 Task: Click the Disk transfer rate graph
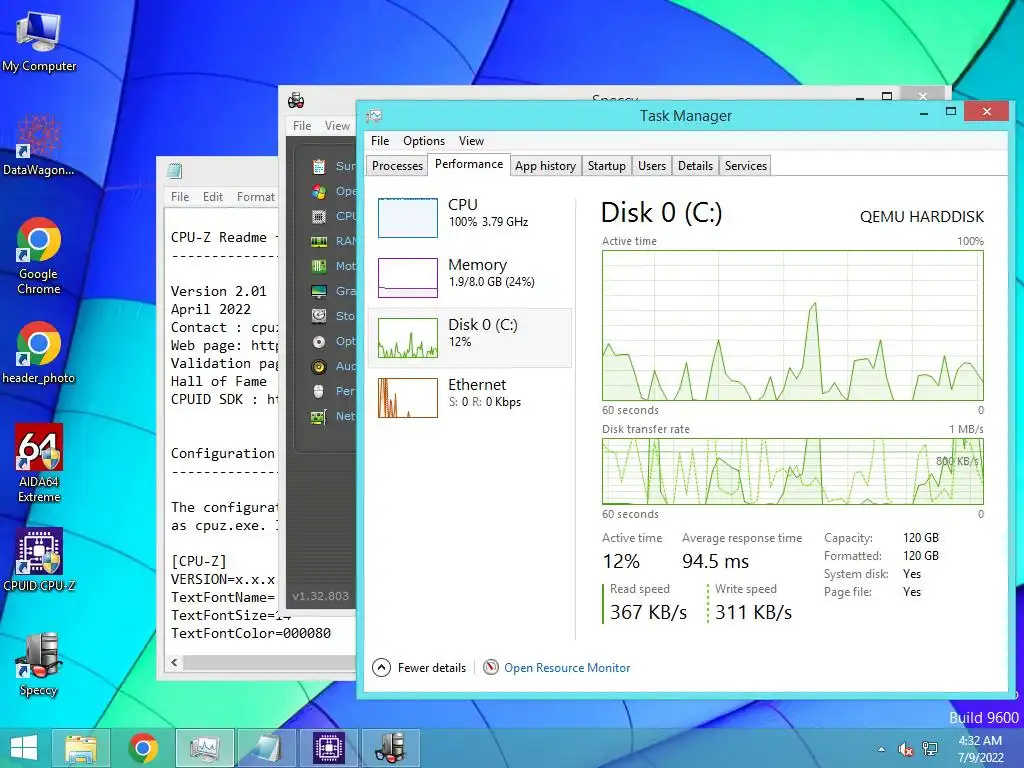tap(793, 471)
